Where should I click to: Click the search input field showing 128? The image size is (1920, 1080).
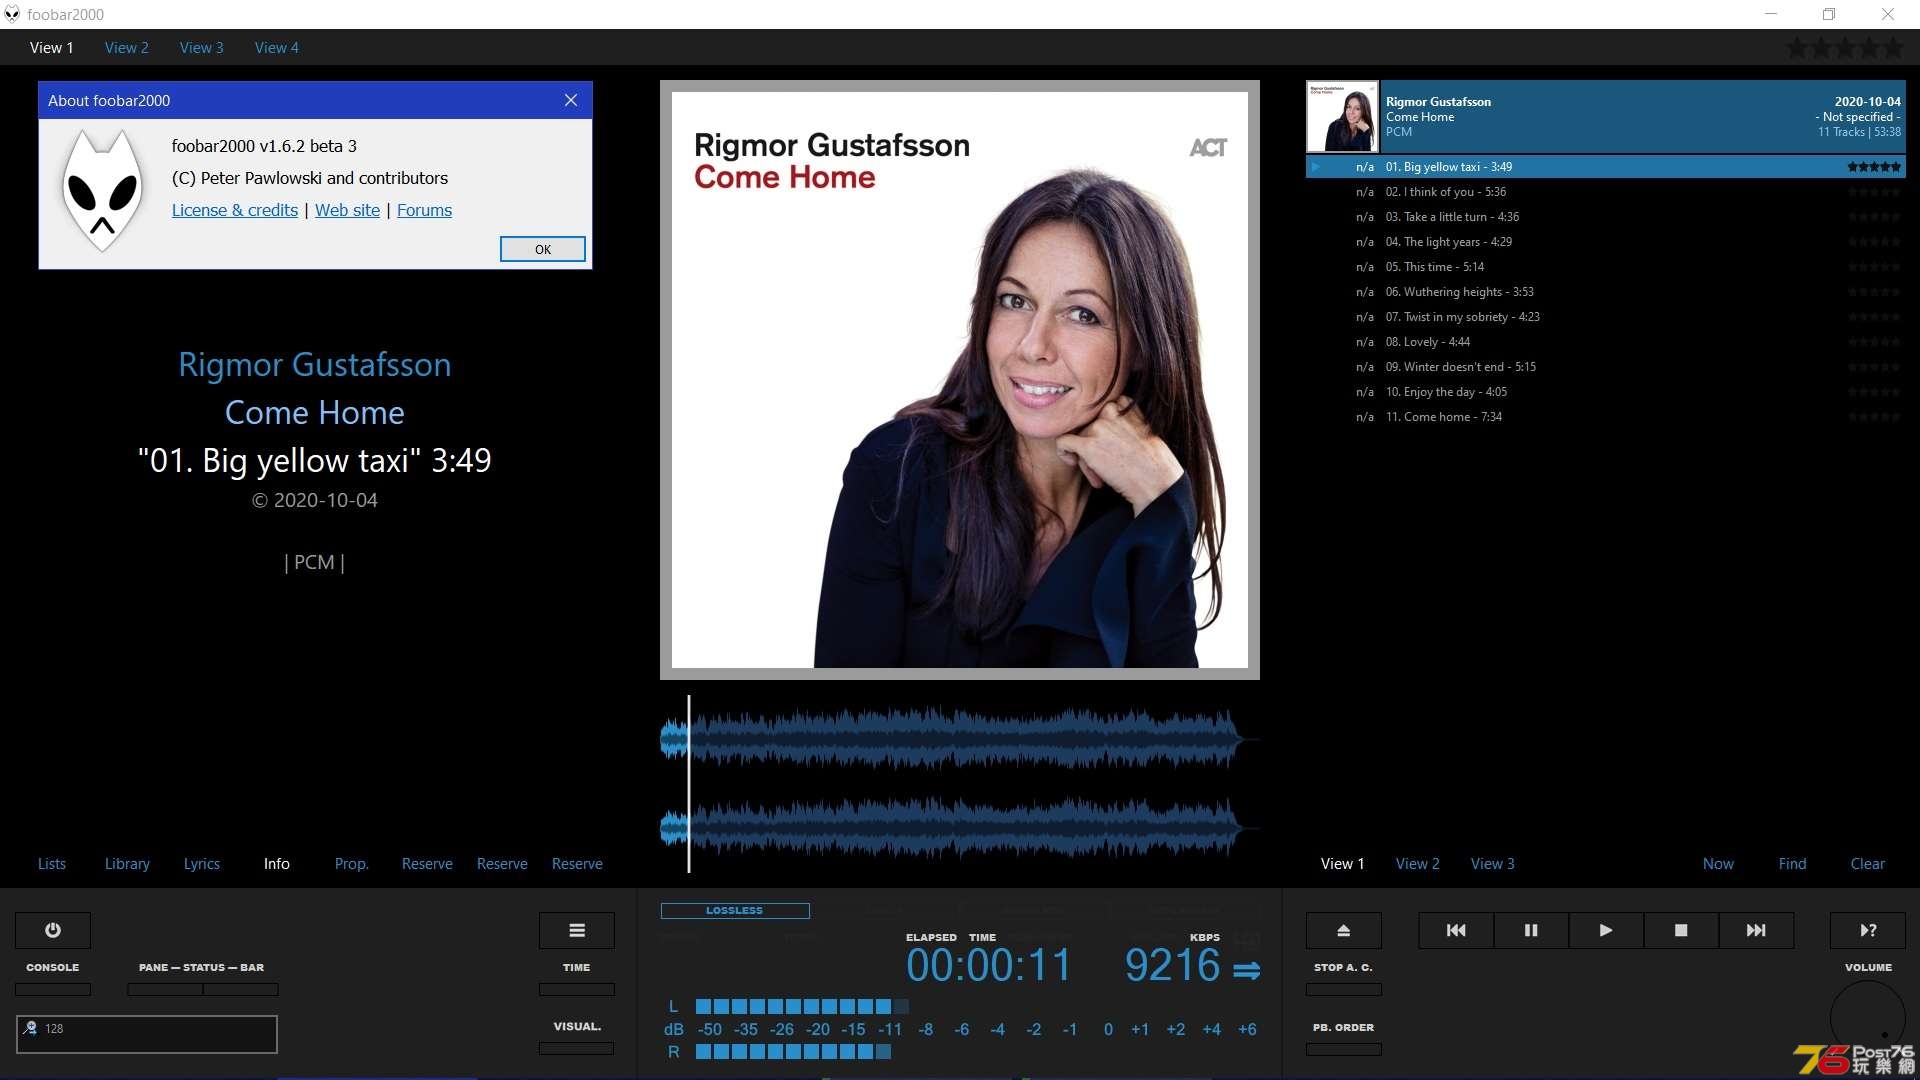pyautogui.click(x=147, y=1034)
